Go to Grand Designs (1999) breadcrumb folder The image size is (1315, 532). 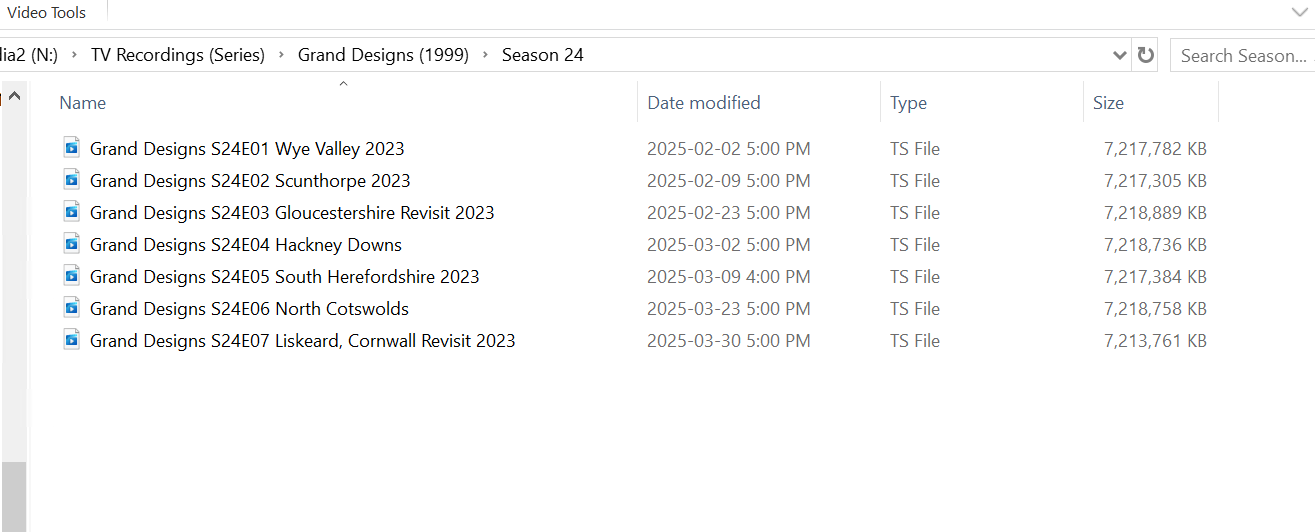(x=383, y=56)
